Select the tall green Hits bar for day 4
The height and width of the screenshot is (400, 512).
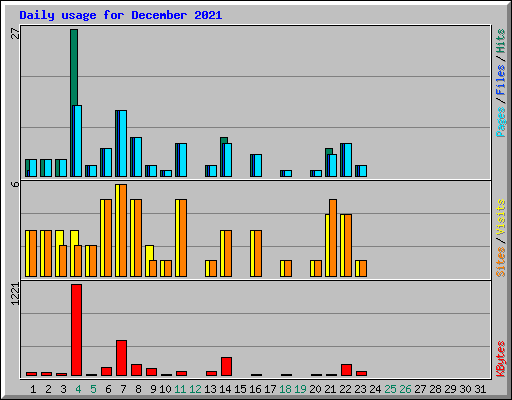click(x=74, y=67)
